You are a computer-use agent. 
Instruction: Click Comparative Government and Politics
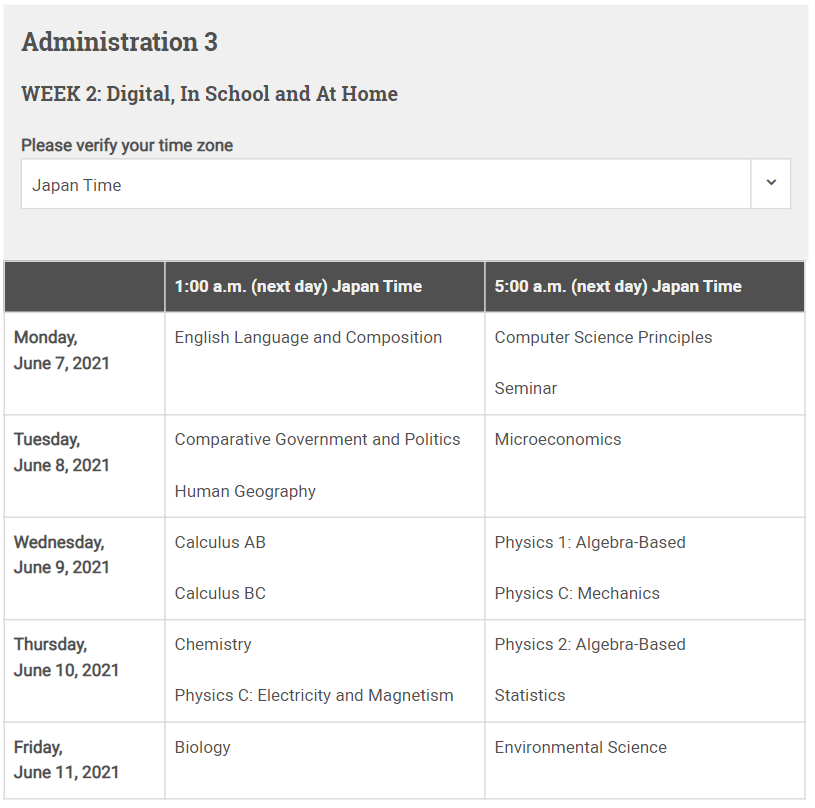click(x=317, y=440)
